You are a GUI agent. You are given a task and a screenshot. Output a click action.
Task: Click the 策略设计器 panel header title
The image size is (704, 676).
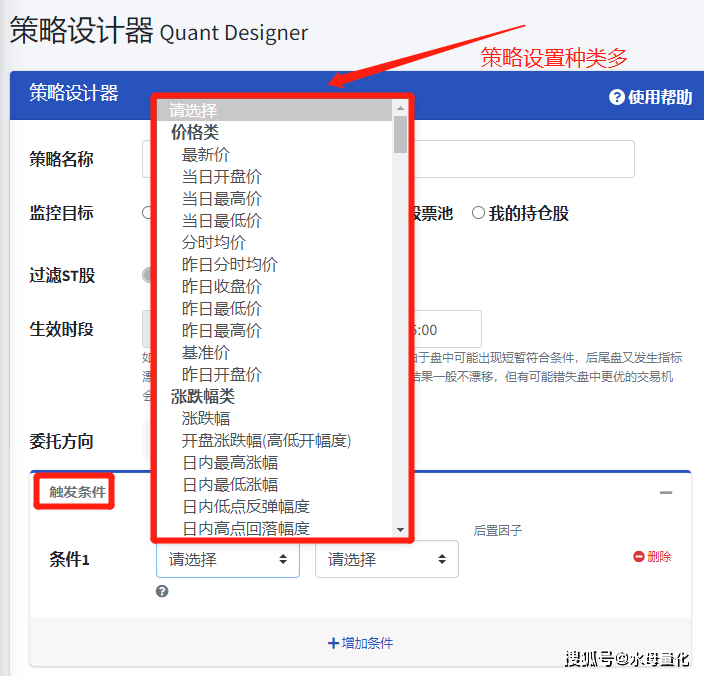click(74, 93)
